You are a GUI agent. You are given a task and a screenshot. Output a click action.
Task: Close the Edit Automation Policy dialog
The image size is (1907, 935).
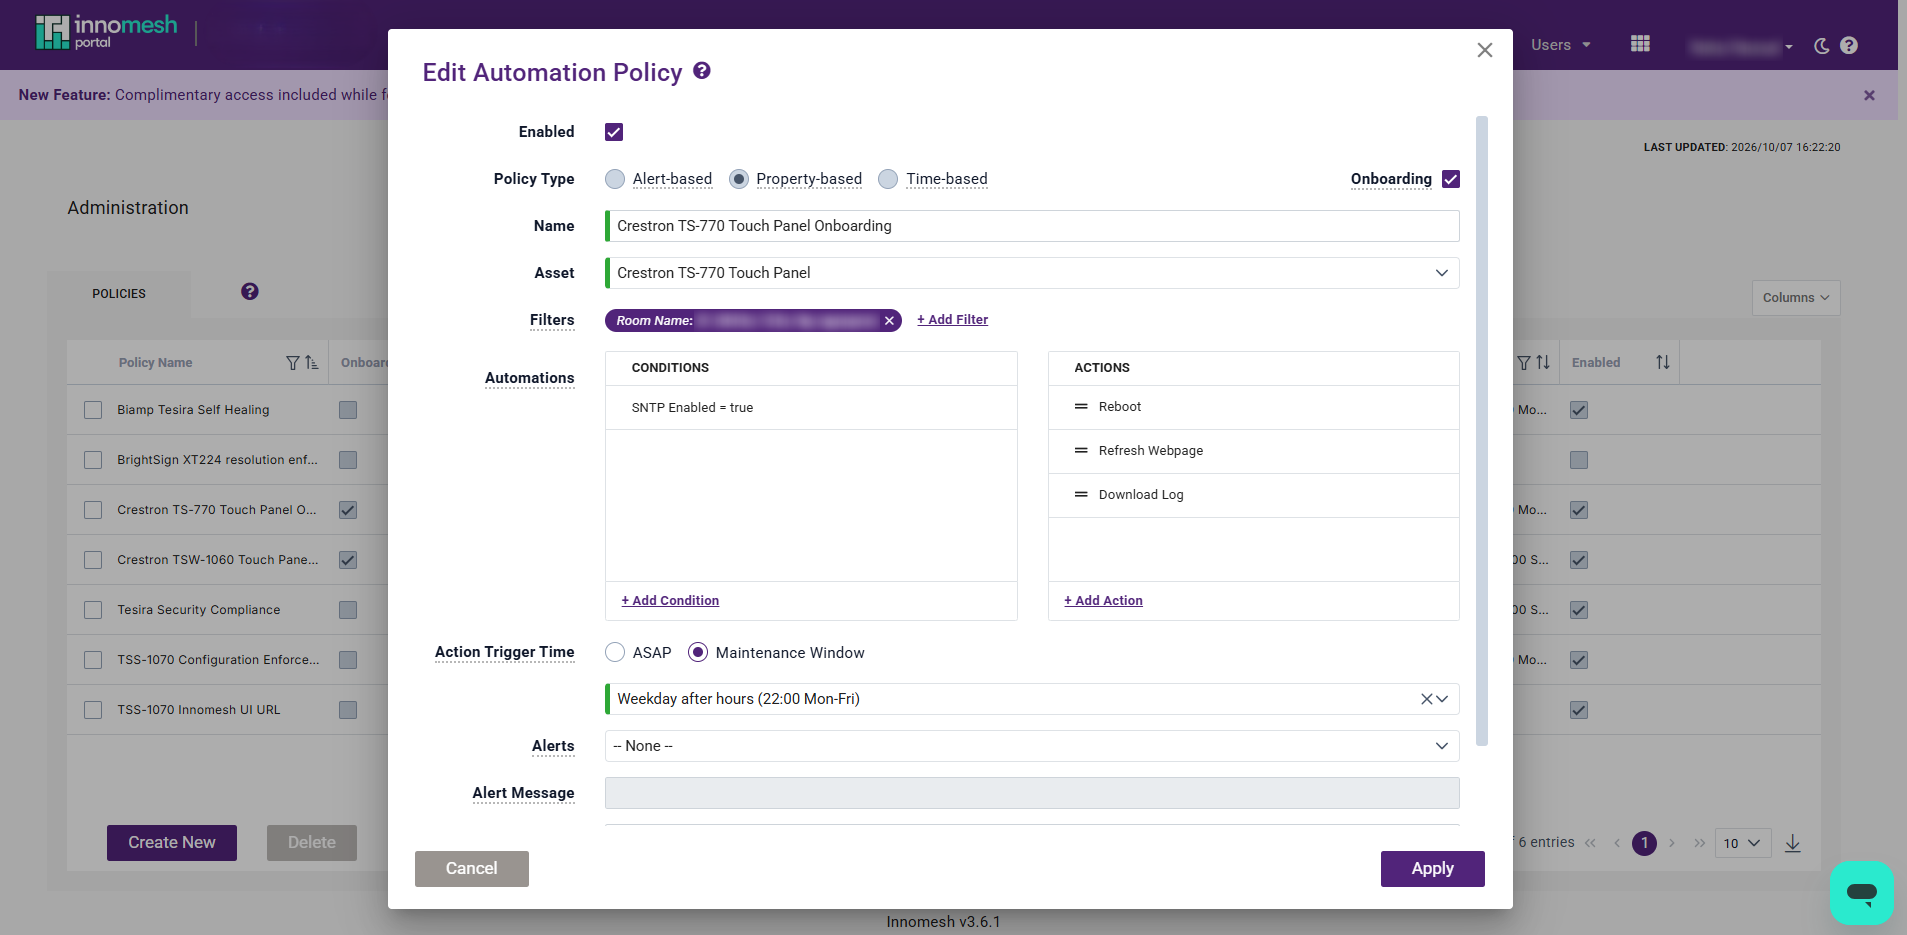tap(1485, 50)
